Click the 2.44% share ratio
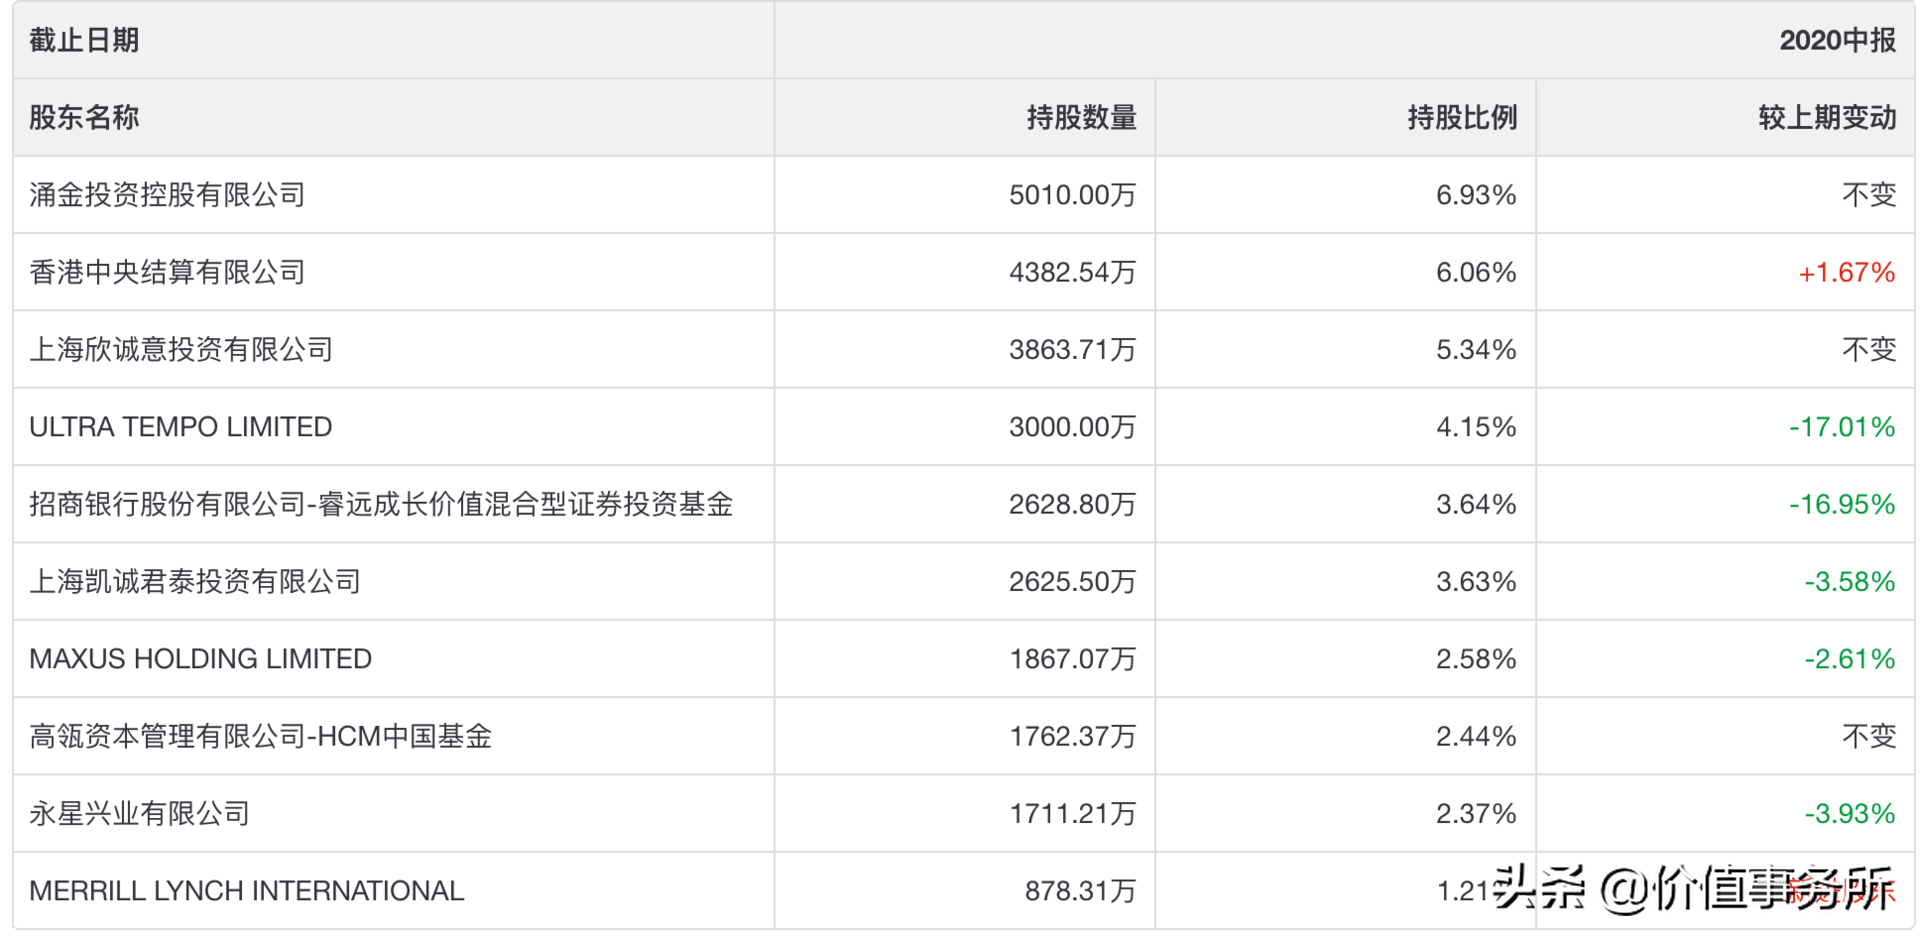This screenshot has height=940, width=1920. (1476, 736)
